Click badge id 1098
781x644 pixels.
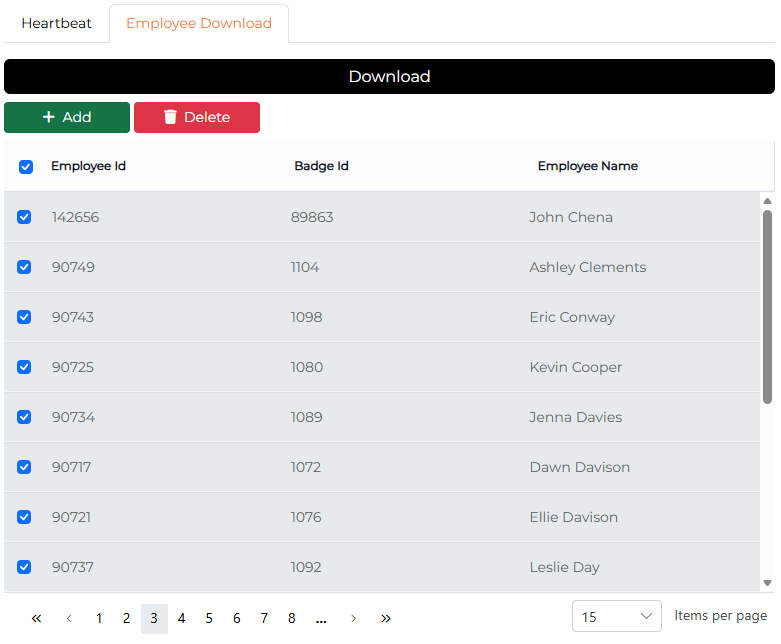tap(306, 317)
